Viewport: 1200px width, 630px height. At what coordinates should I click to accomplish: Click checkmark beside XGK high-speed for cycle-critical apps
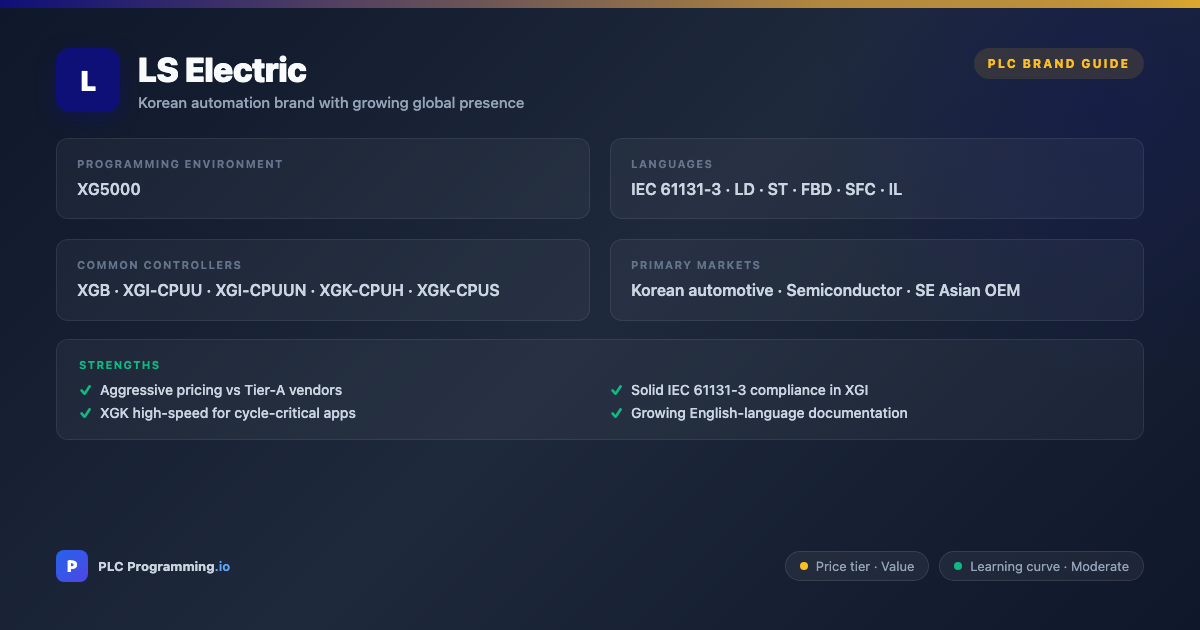pos(85,413)
